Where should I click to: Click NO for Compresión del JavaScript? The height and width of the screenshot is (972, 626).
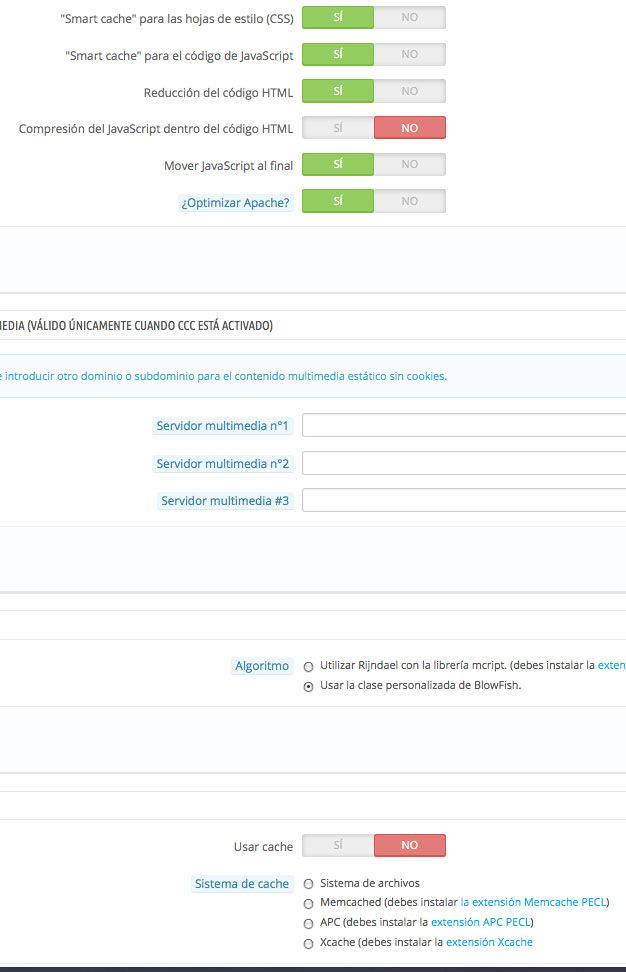click(x=410, y=128)
